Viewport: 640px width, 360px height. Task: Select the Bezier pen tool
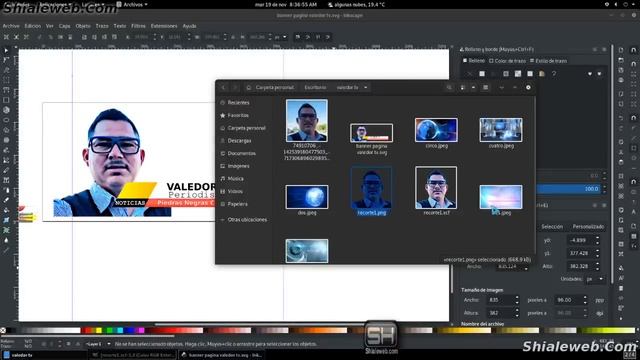pos(6,160)
